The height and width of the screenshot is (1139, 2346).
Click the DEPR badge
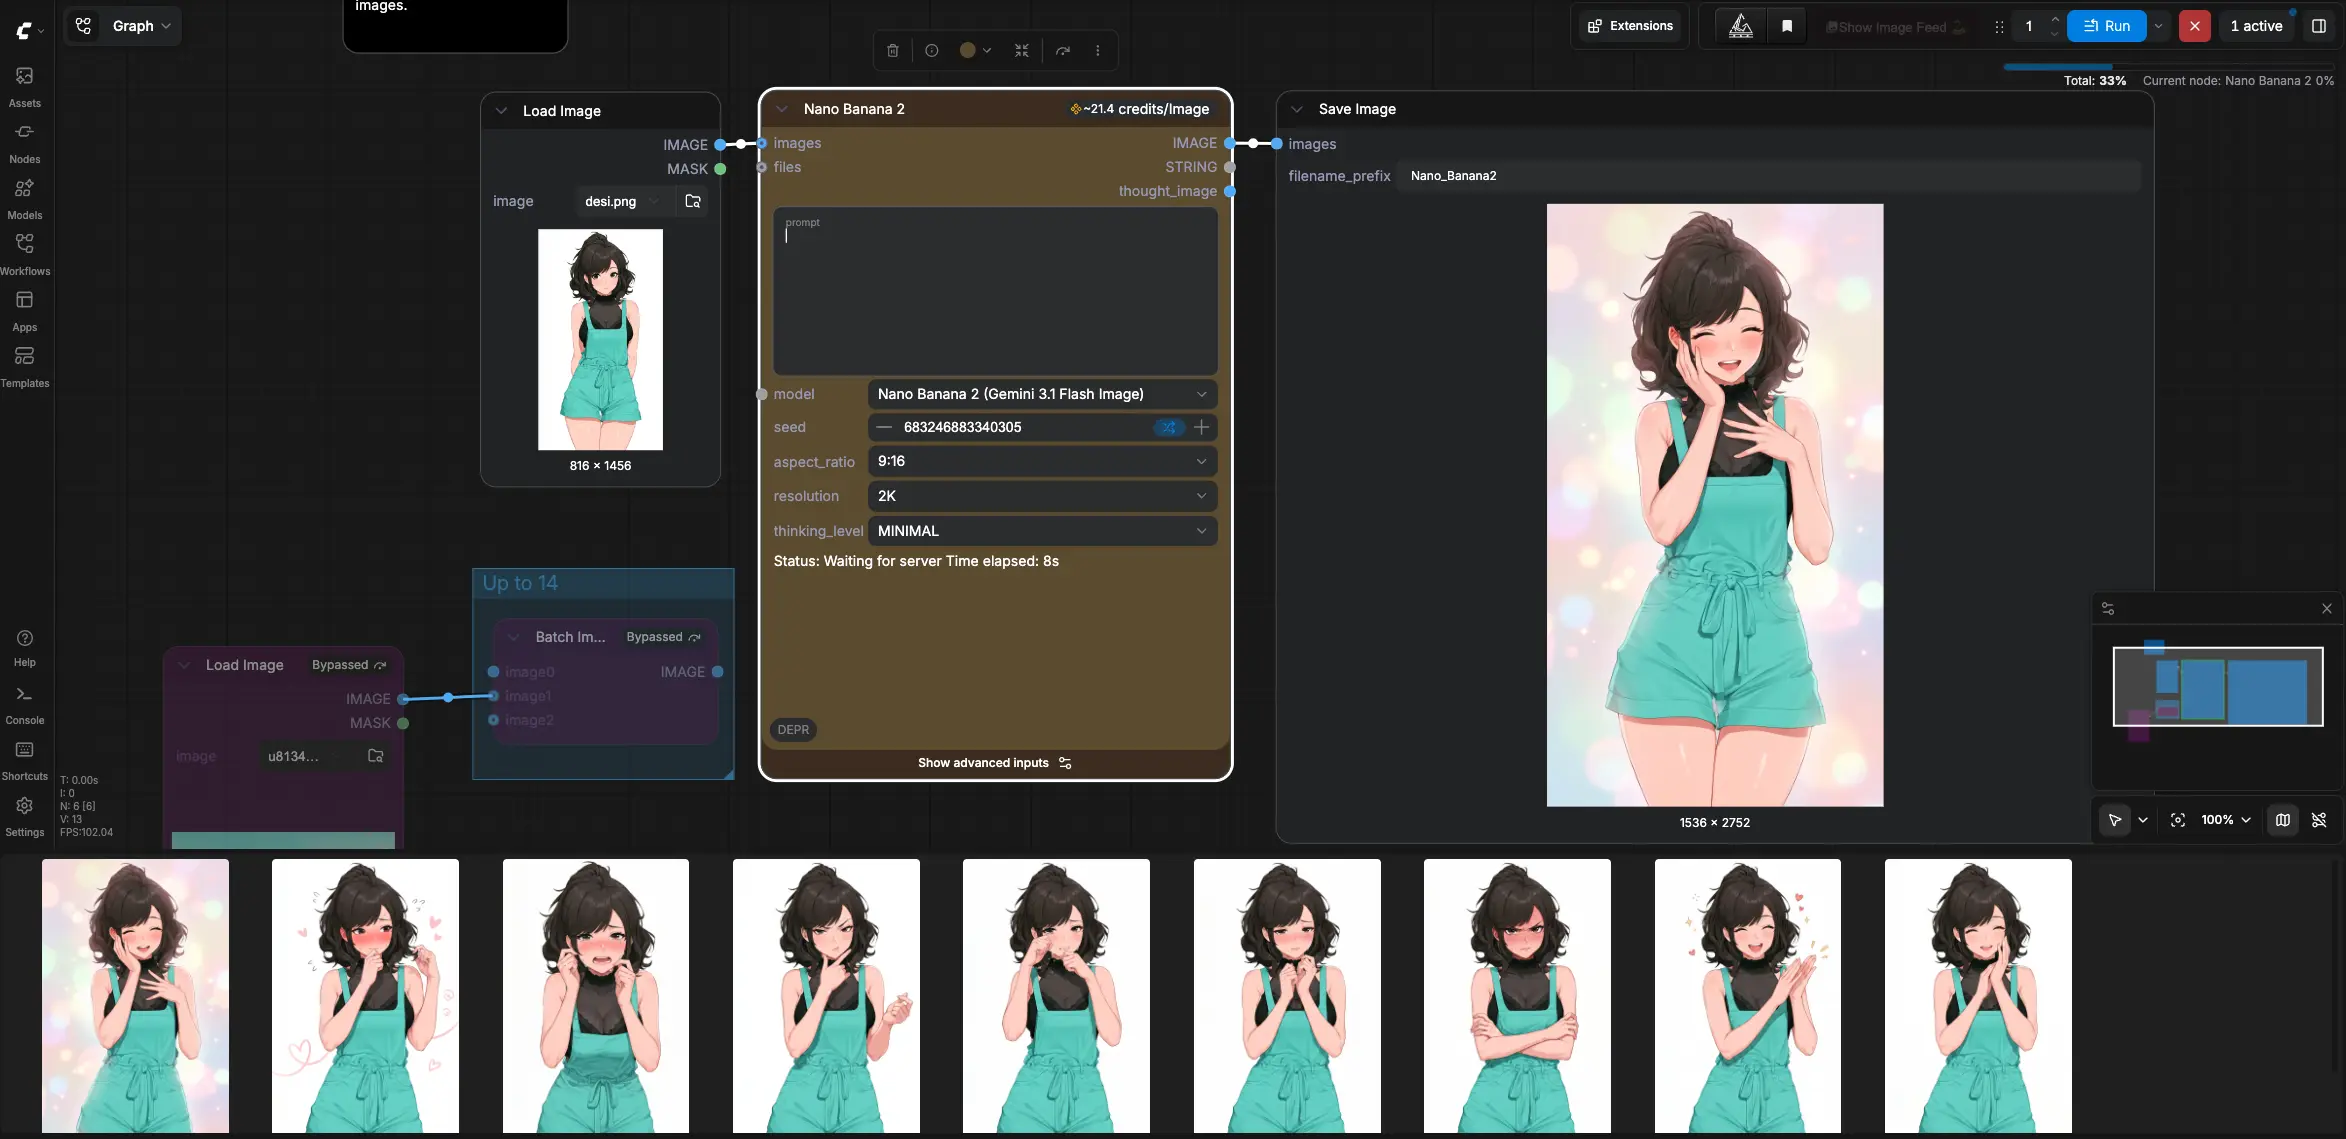tap(793, 730)
